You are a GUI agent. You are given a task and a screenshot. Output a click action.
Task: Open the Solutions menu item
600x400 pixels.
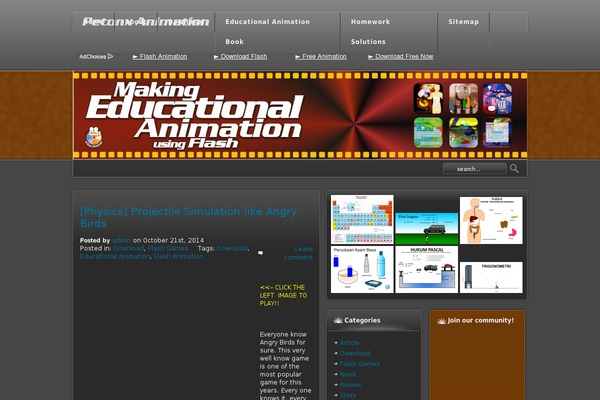[x=368, y=42]
